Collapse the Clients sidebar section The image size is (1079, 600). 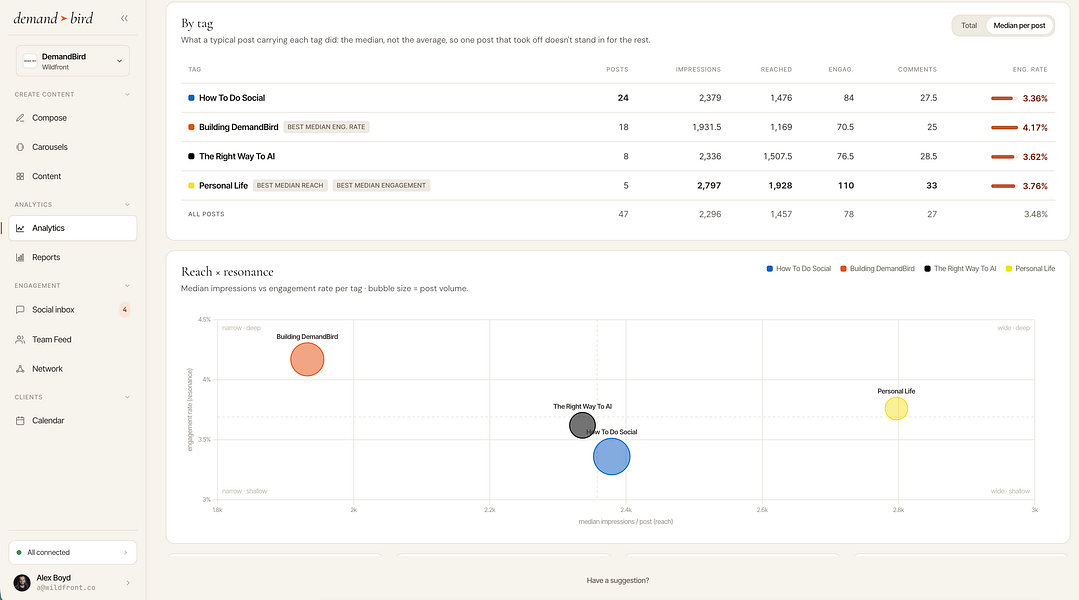(x=127, y=397)
